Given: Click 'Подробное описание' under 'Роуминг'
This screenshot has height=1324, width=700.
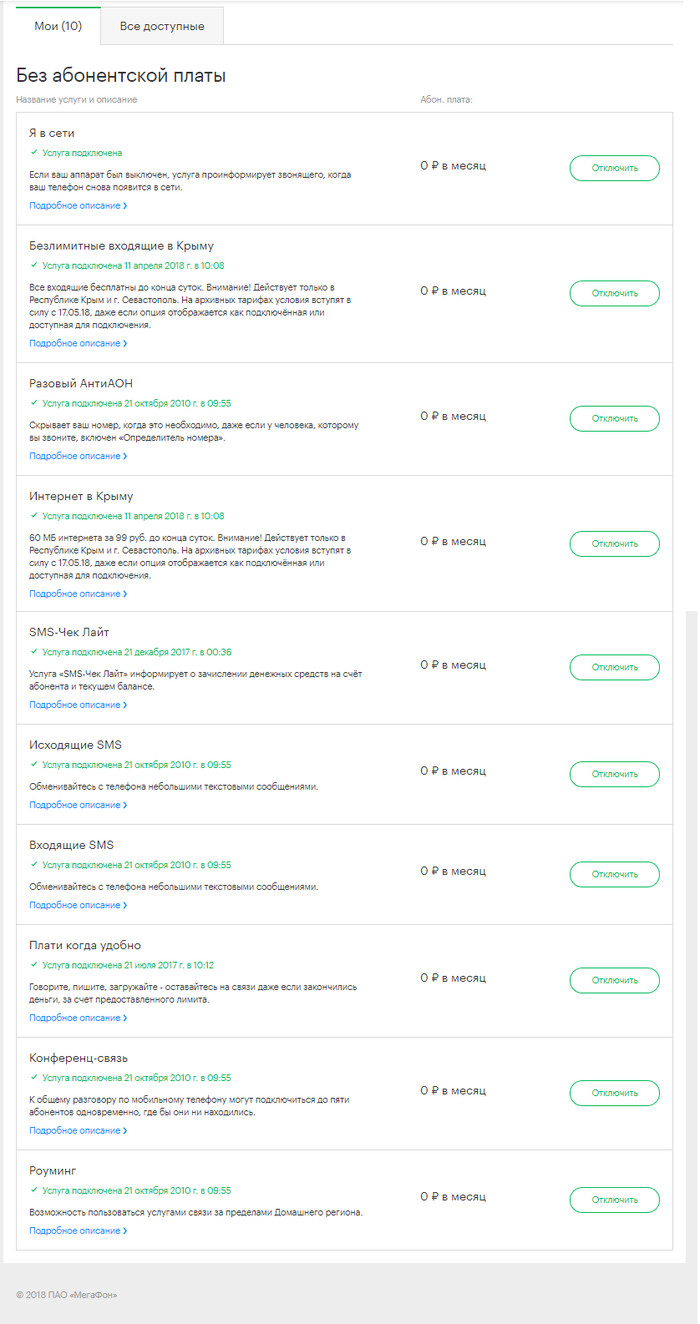Looking at the screenshot, I should [x=78, y=1231].
